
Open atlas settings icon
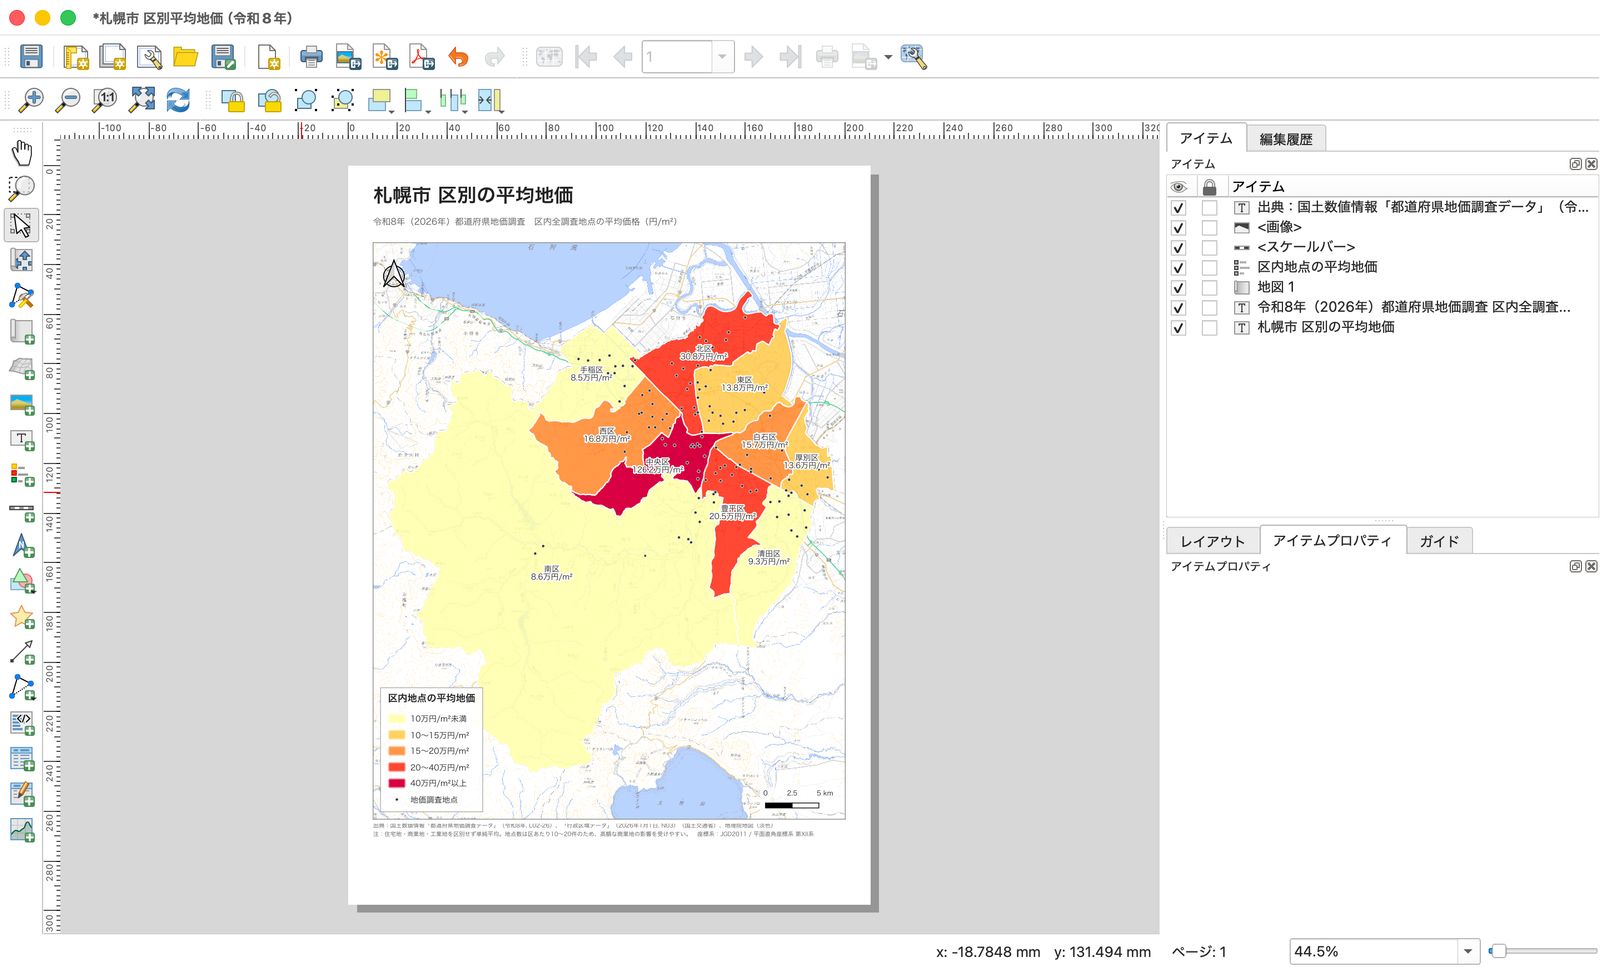(x=913, y=57)
